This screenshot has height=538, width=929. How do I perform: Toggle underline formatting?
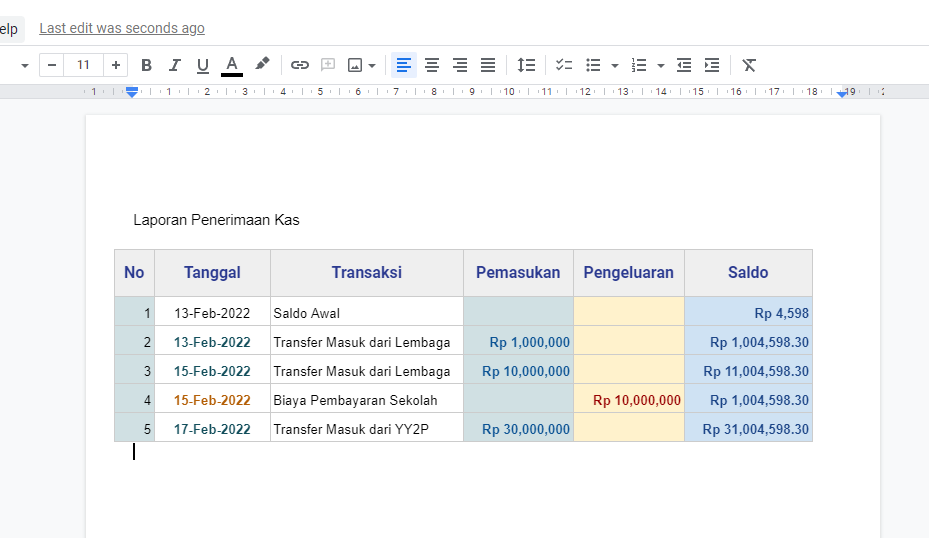(203, 65)
